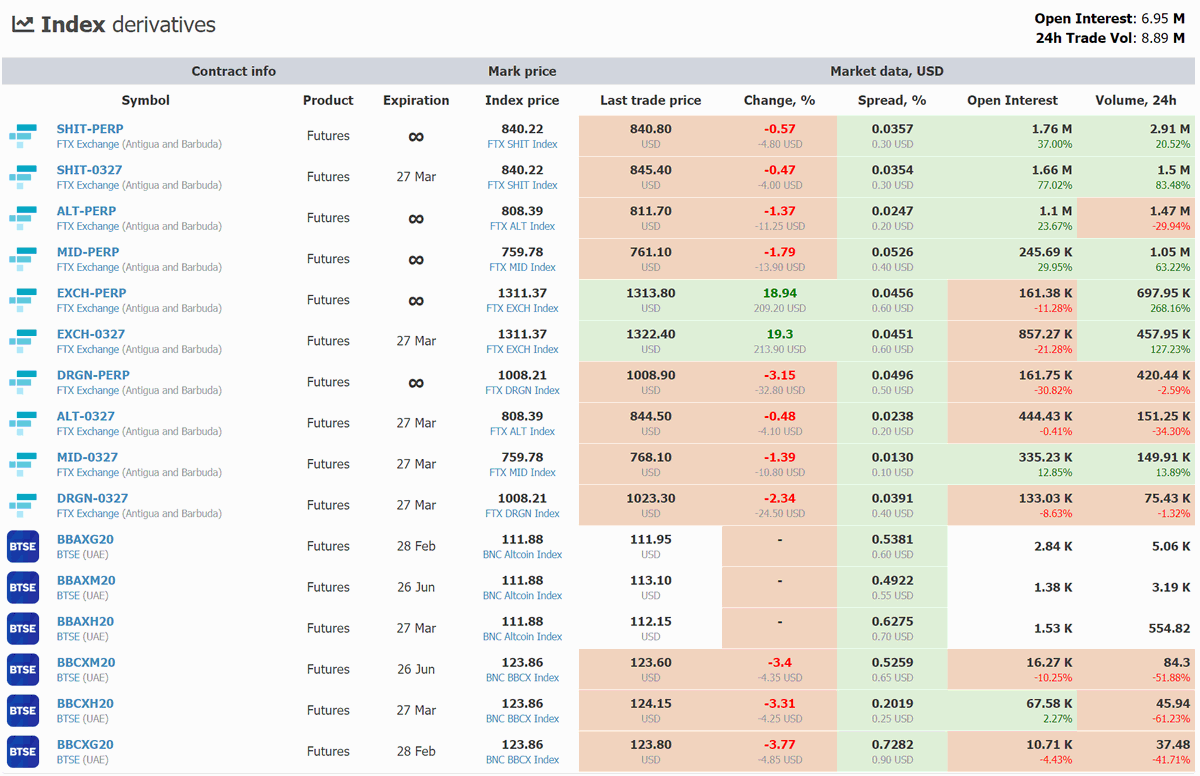The image size is (1200, 776).
Task: Open BNC BBCX Index link in BBCXM20 row
Action: [522, 677]
